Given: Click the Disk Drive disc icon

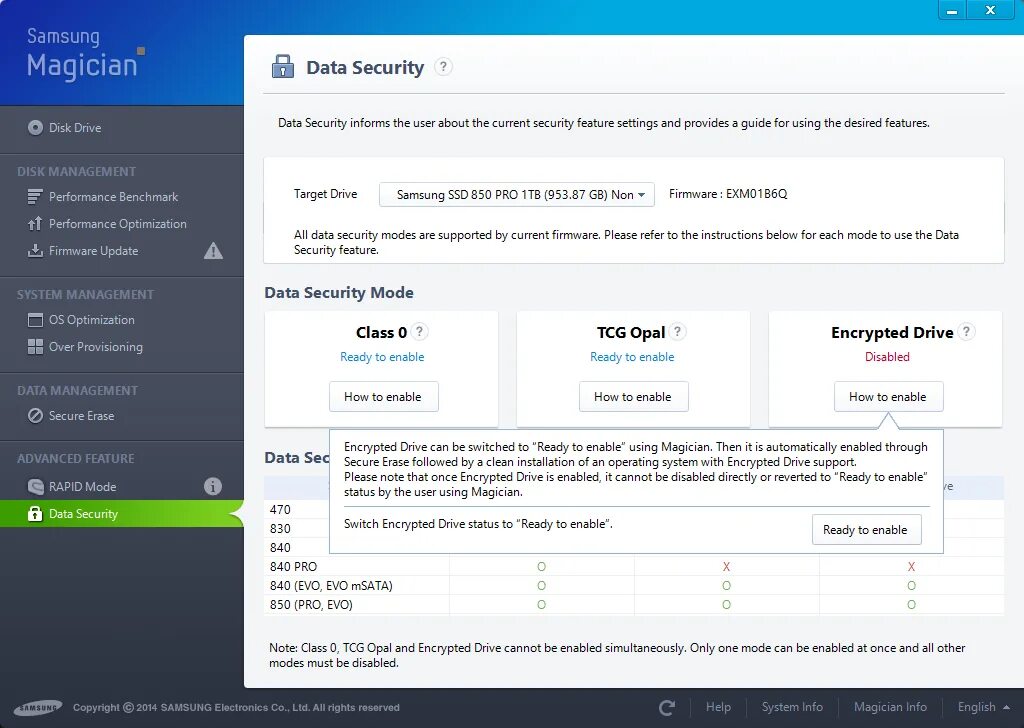Looking at the screenshot, I should [x=35, y=128].
